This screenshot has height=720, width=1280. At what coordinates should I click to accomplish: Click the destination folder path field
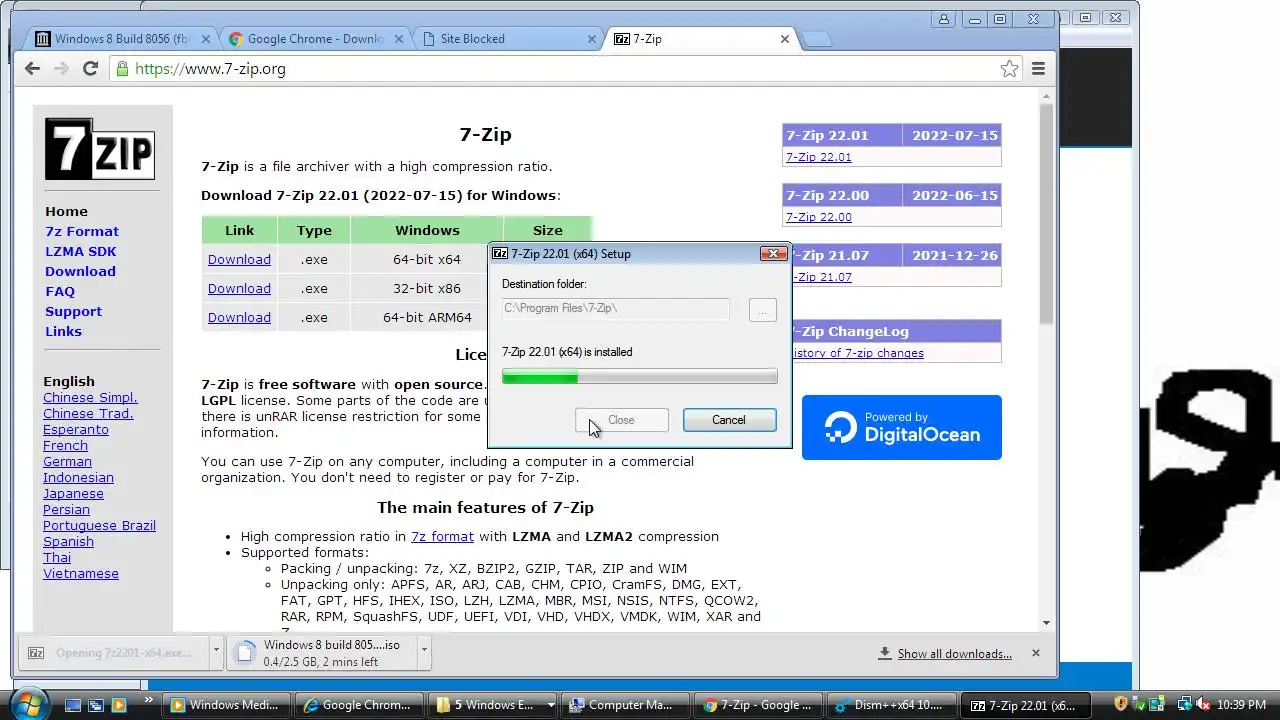615,308
